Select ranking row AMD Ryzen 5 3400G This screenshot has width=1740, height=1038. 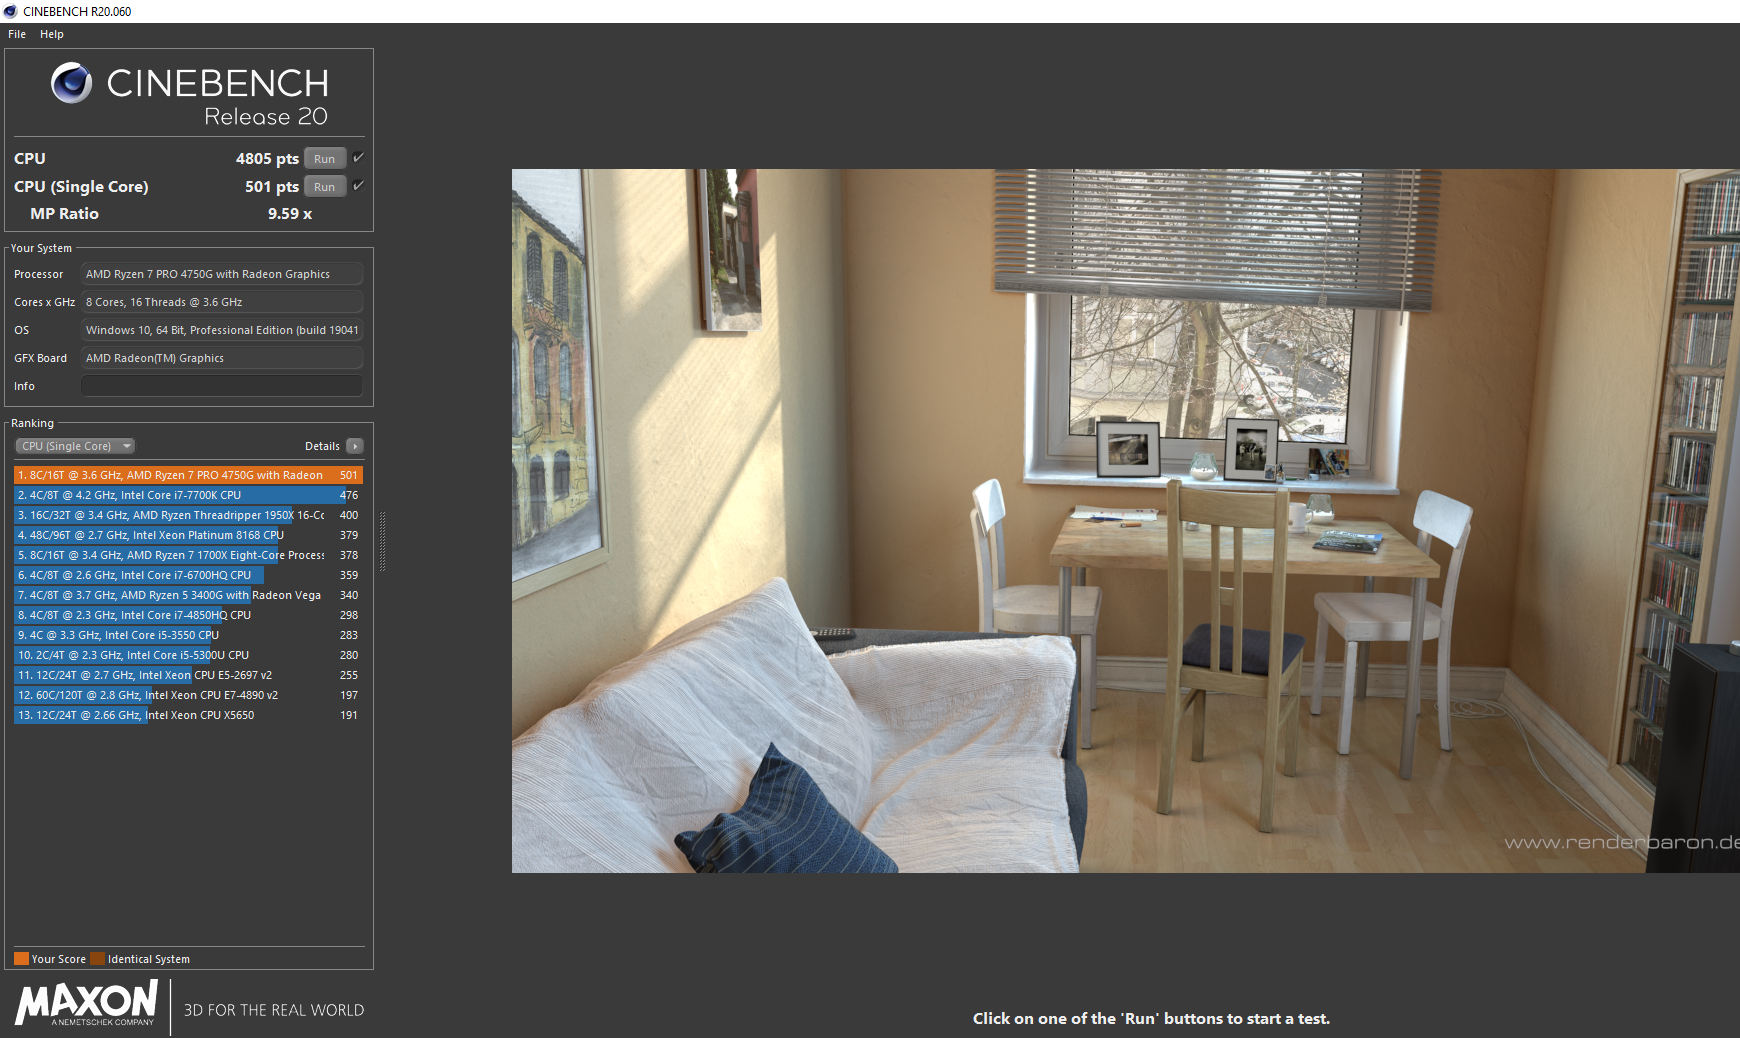click(x=188, y=595)
